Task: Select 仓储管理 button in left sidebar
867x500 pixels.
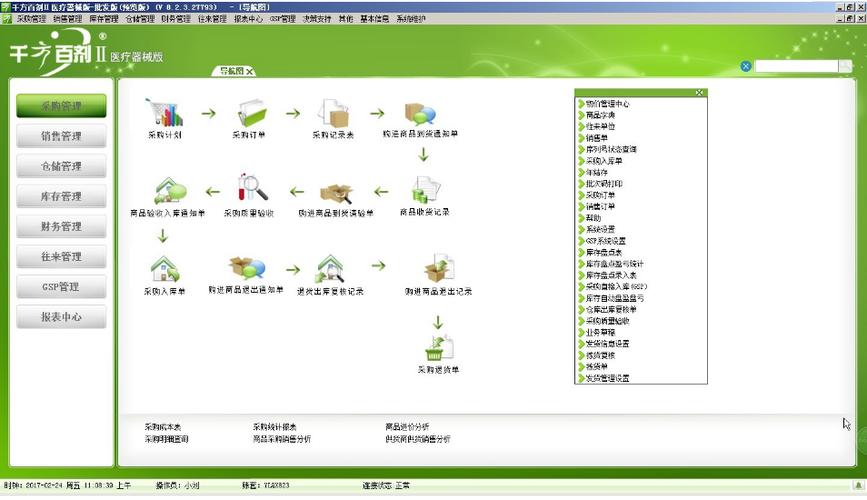Action: pyautogui.click(x=61, y=166)
